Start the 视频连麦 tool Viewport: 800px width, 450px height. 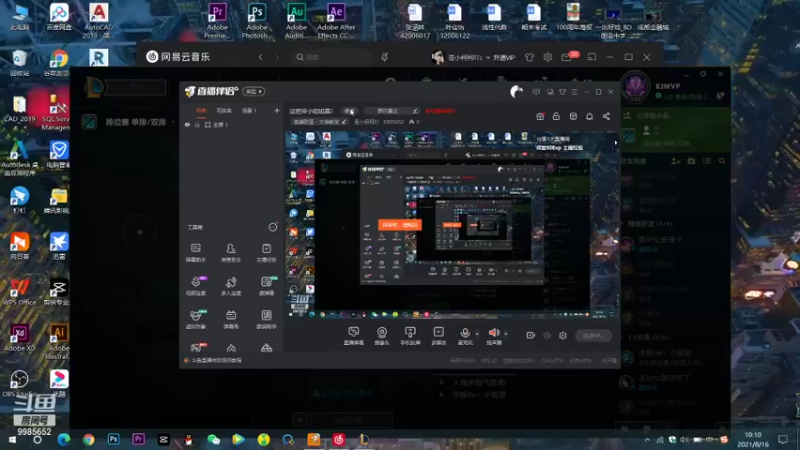[x=195, y=286]
